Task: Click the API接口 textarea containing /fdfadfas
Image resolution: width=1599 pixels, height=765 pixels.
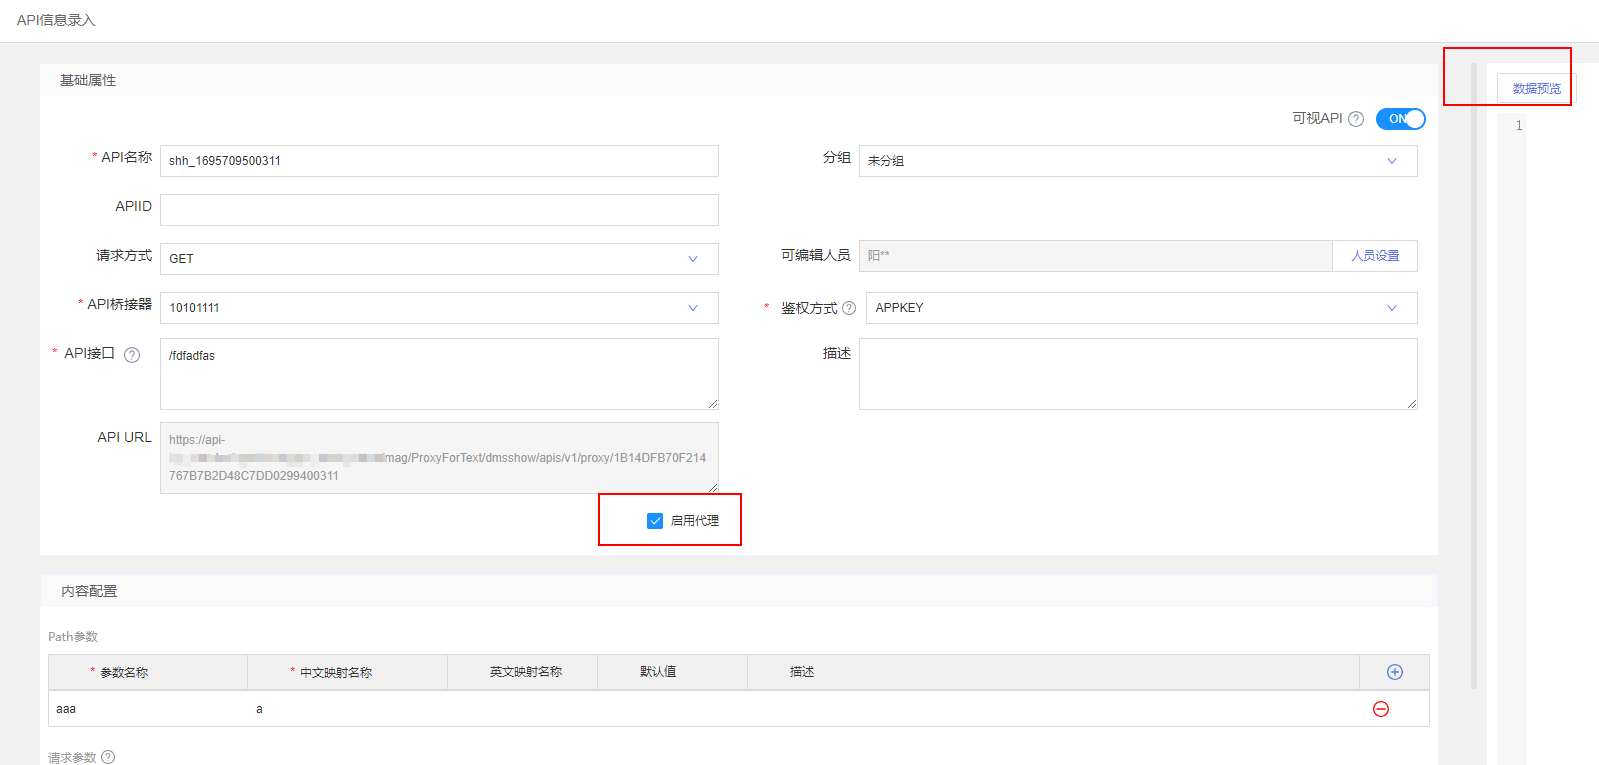Action: tap(439, 374)
